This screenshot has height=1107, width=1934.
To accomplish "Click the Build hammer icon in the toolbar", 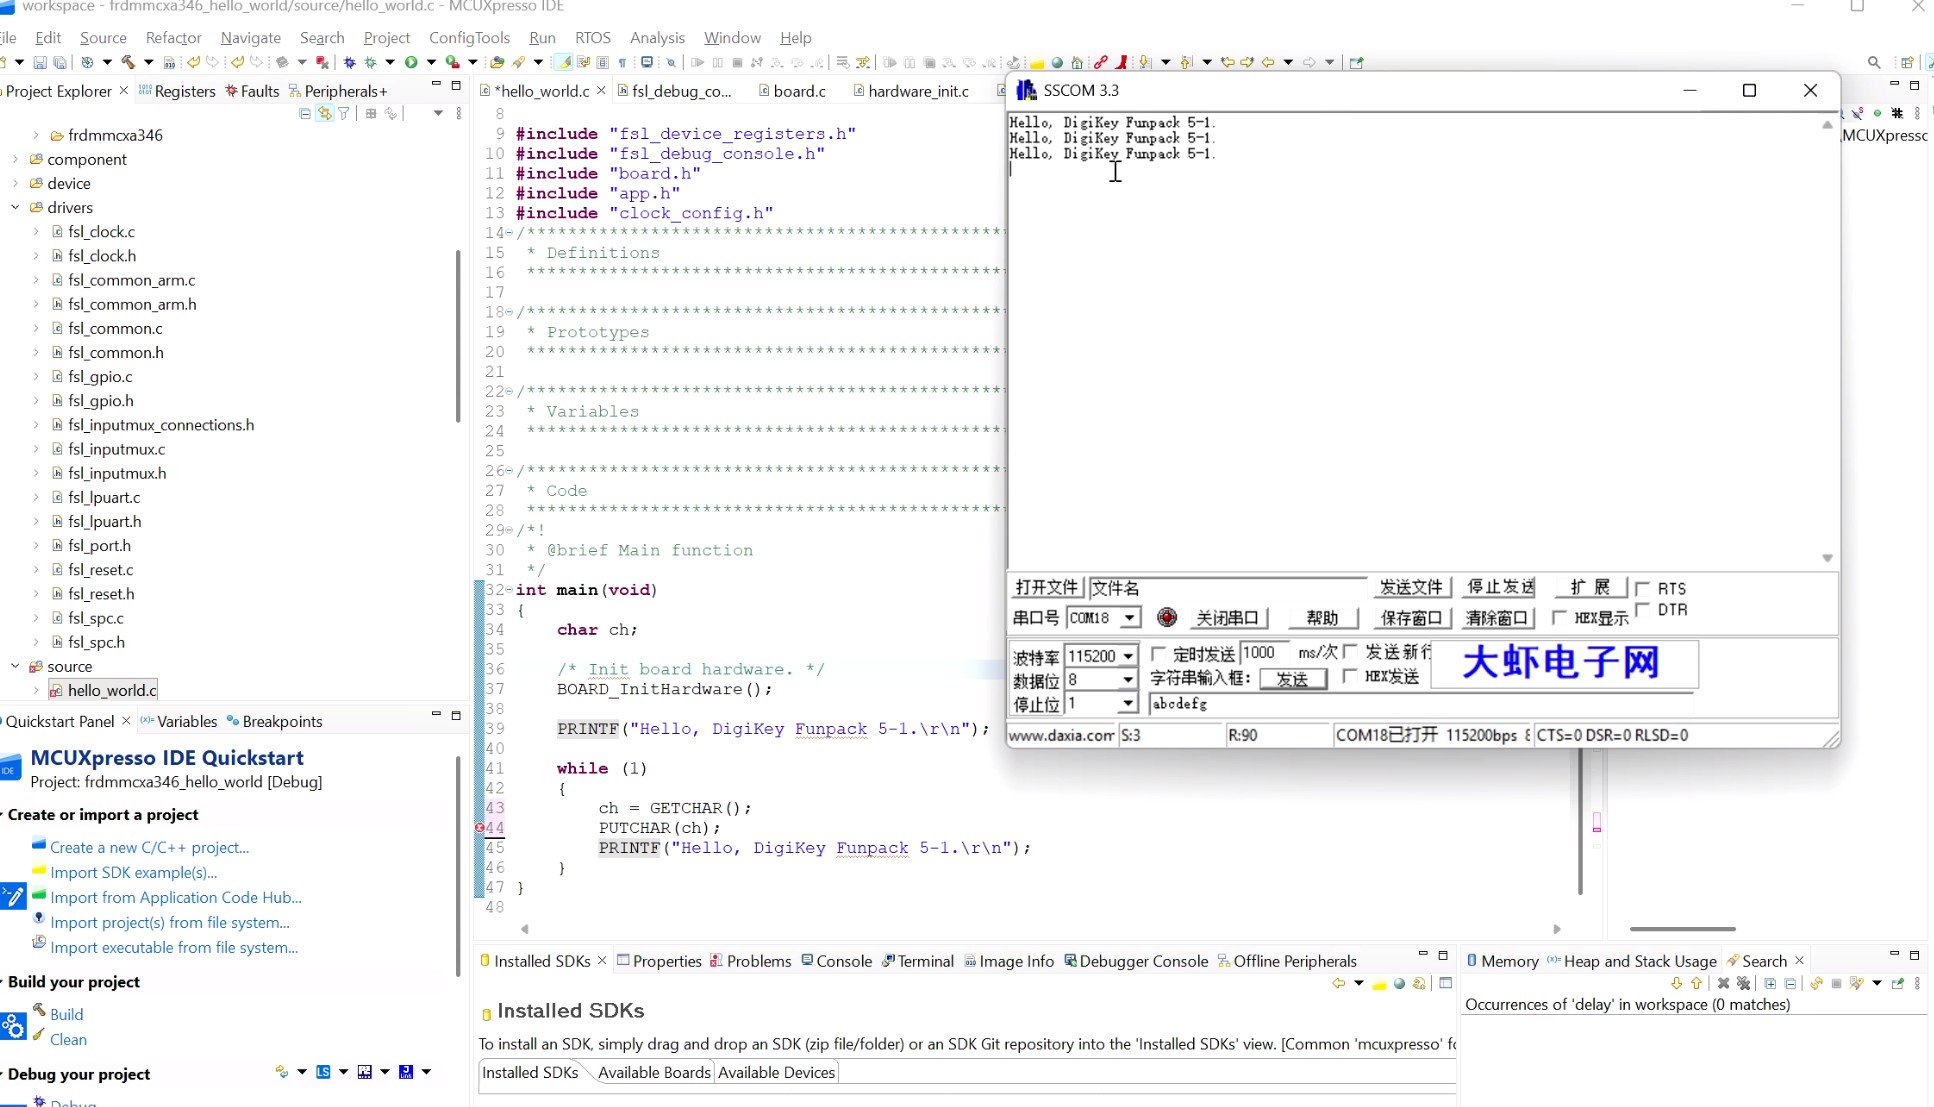I will click(x=128, y=62).
